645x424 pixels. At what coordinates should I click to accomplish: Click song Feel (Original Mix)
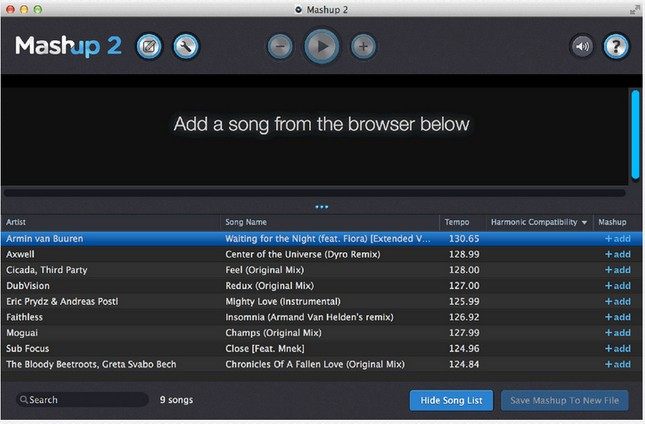264,270
